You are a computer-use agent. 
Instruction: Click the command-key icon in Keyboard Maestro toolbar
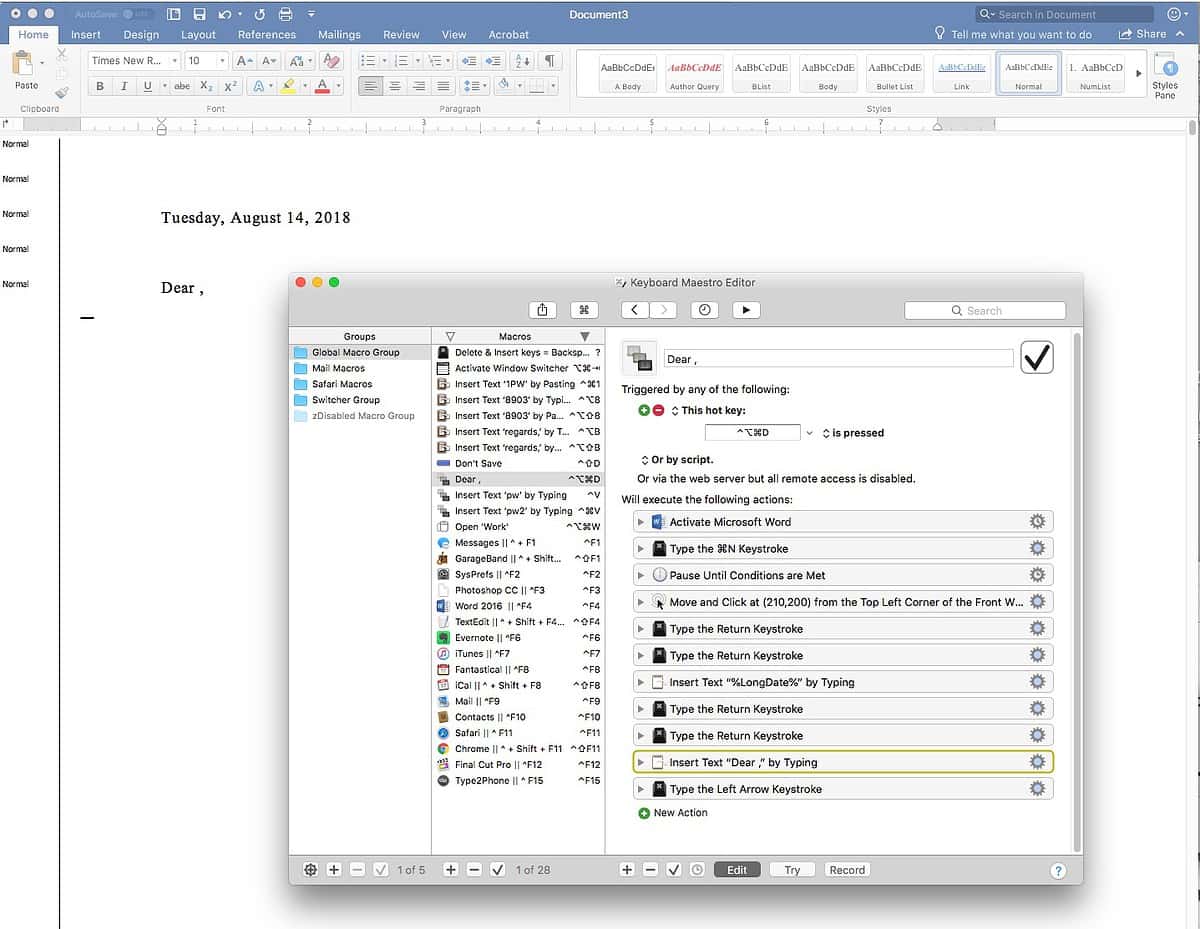(584, 310)
